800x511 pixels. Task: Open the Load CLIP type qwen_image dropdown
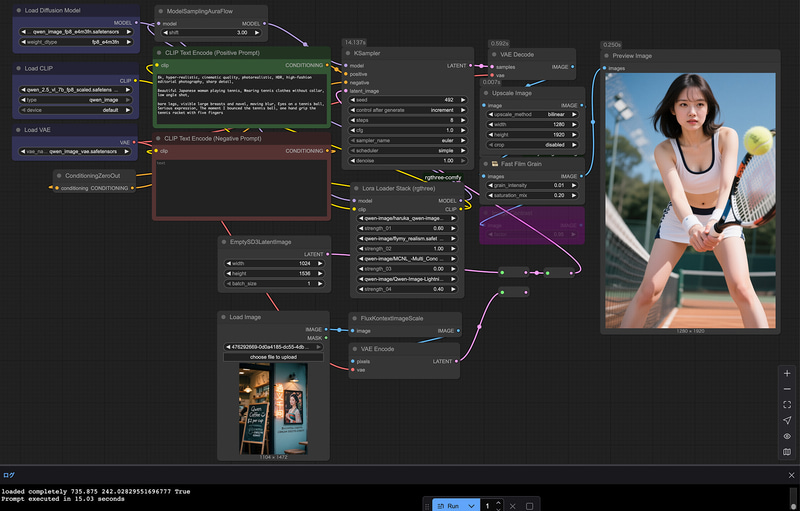point(76,100)
